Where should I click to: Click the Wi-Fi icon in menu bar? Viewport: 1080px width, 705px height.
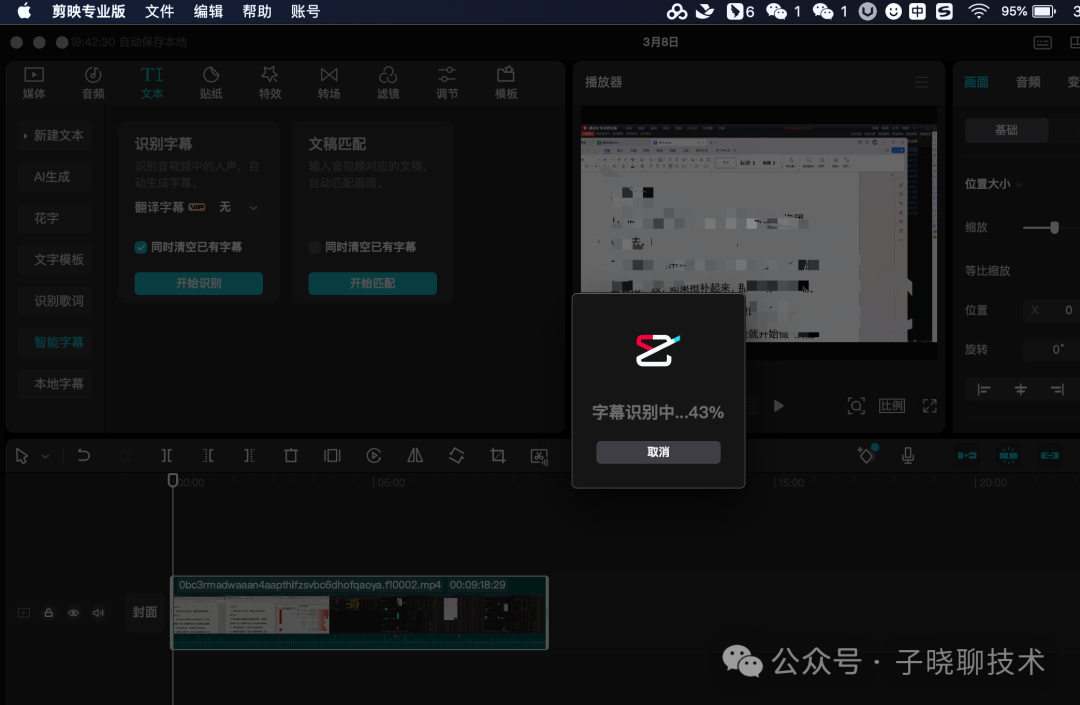point(978,11)
